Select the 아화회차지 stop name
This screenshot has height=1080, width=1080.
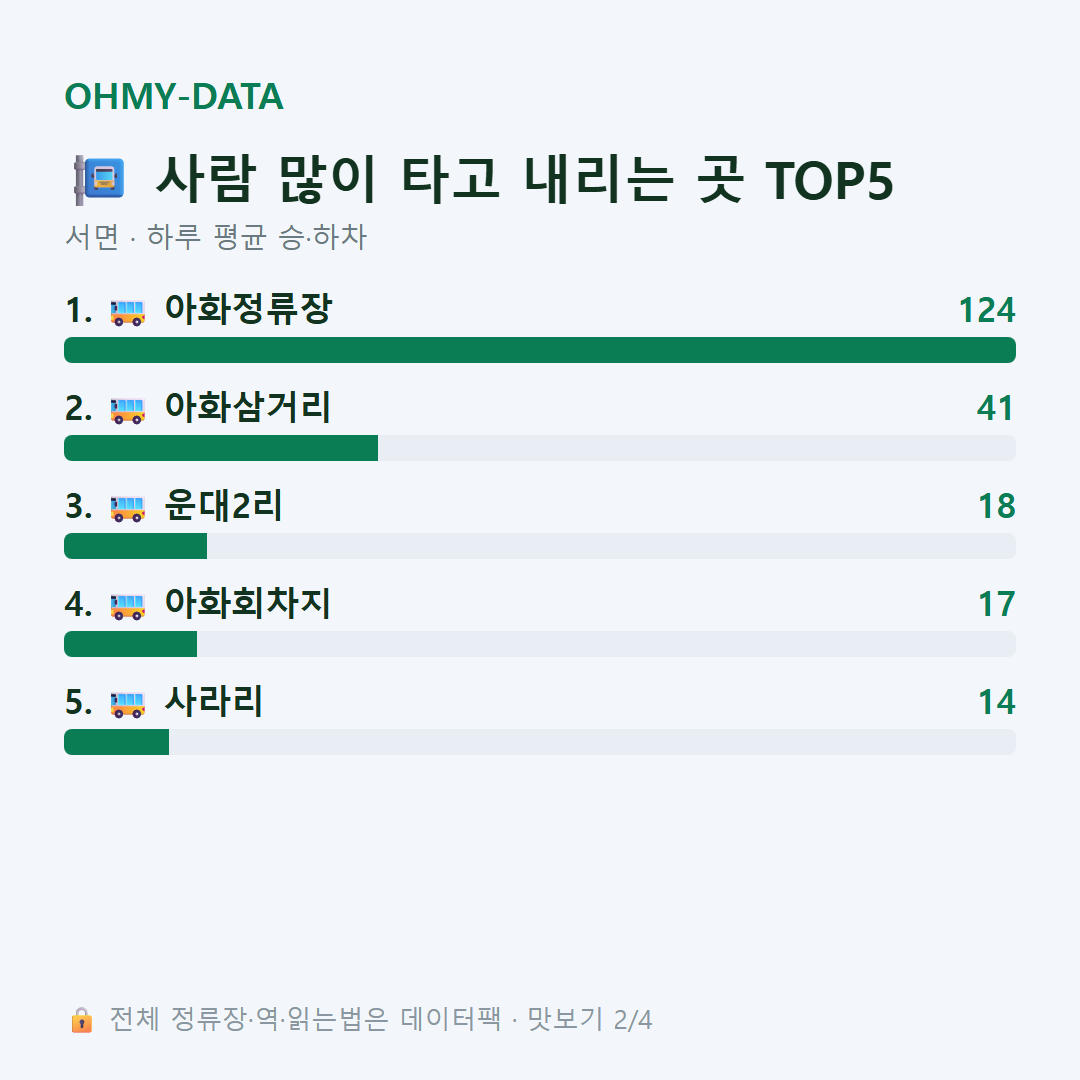coord(248,603)
